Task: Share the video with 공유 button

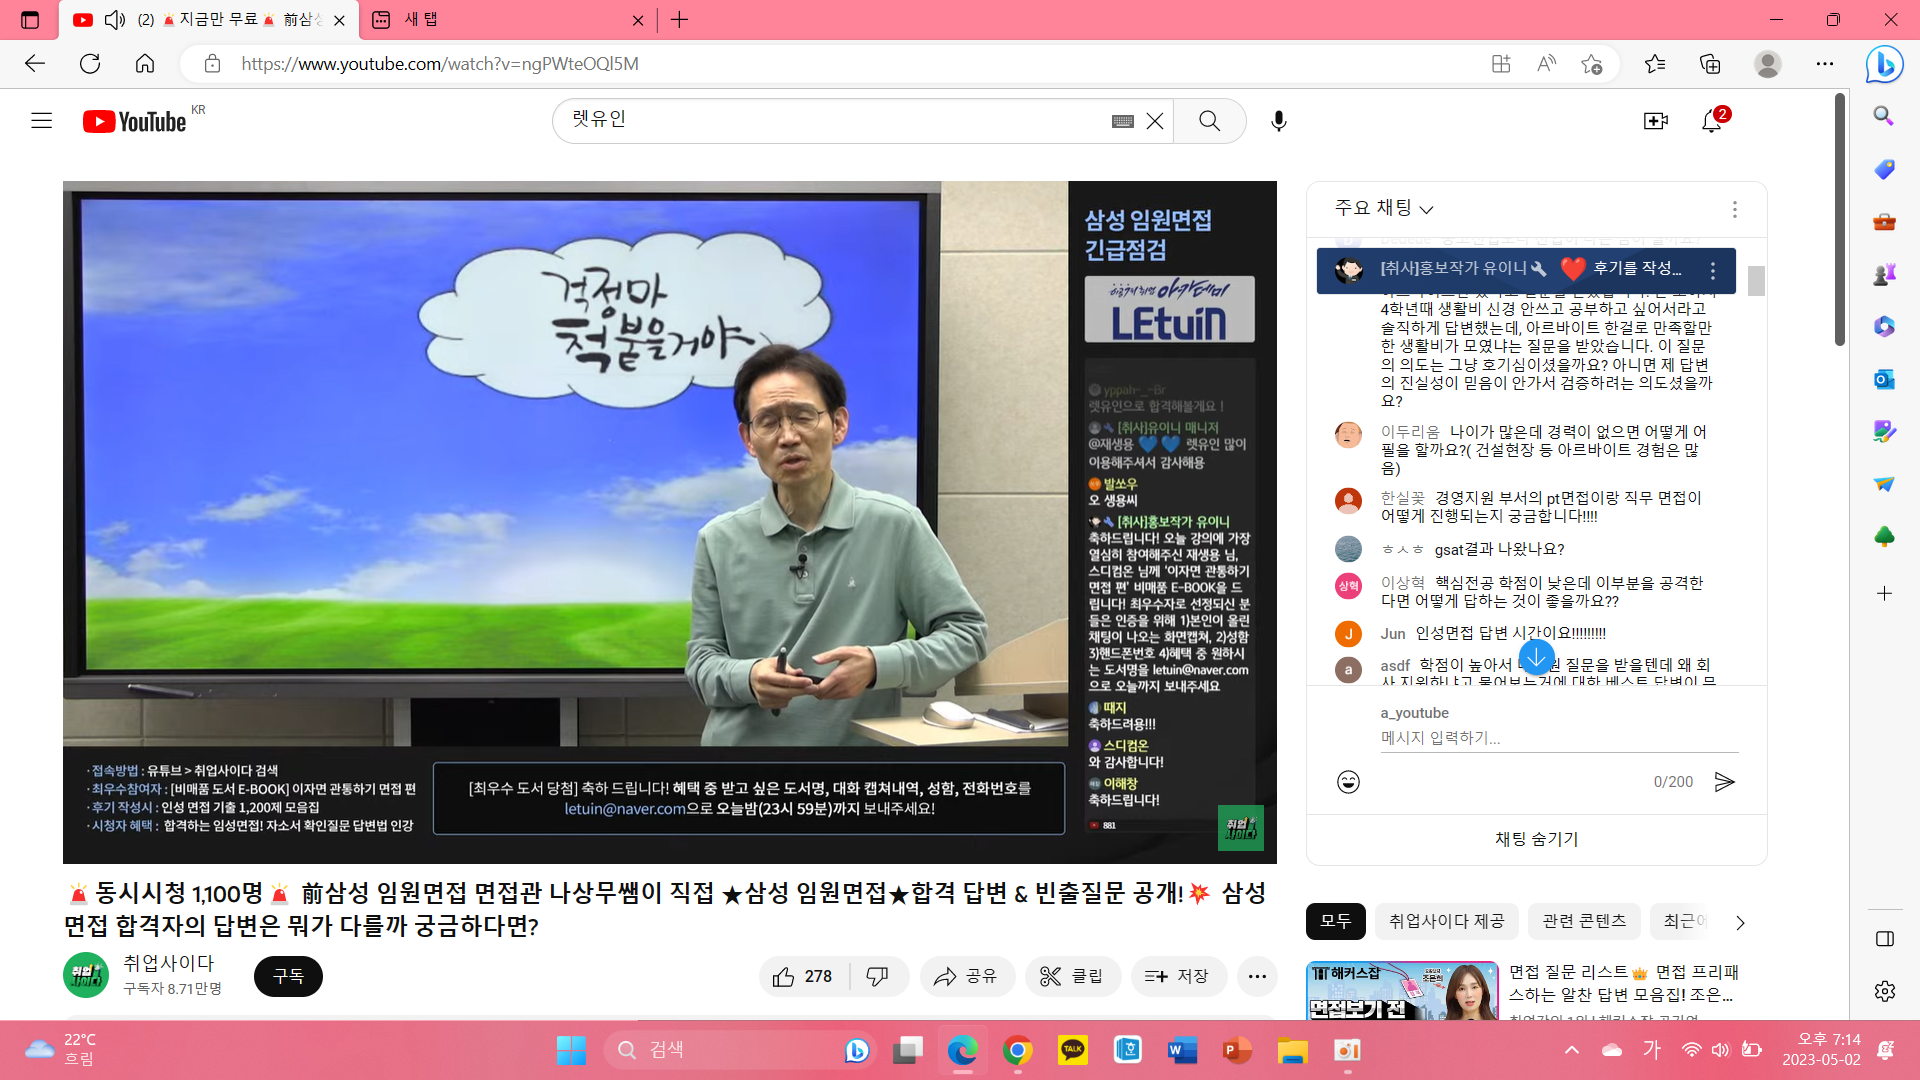Action: click(966, 976)
